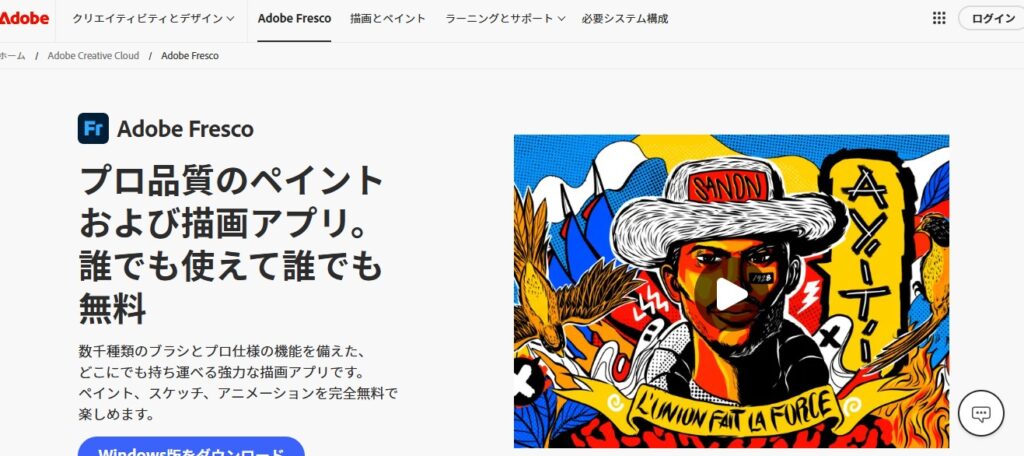The image size is (1024, 456).
Task: Click the 数千種類のブラシ description paragraph
Action: tap(238, 382)
